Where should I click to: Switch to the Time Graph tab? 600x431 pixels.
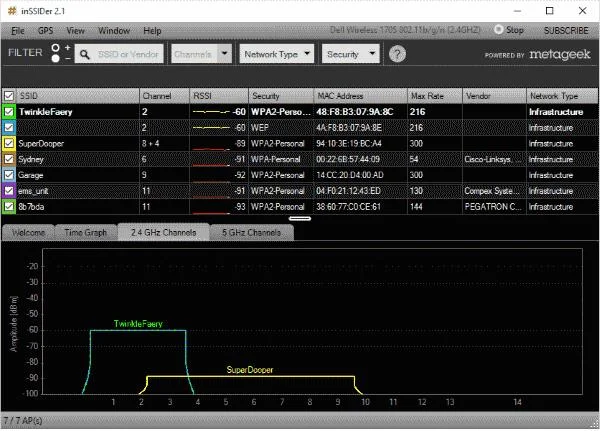pos(85,232)
